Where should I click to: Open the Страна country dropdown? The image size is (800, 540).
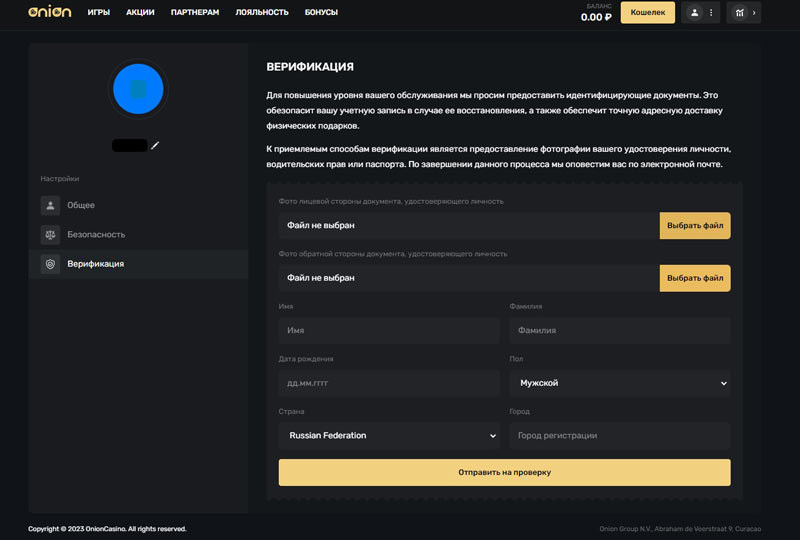coord(389,436)
